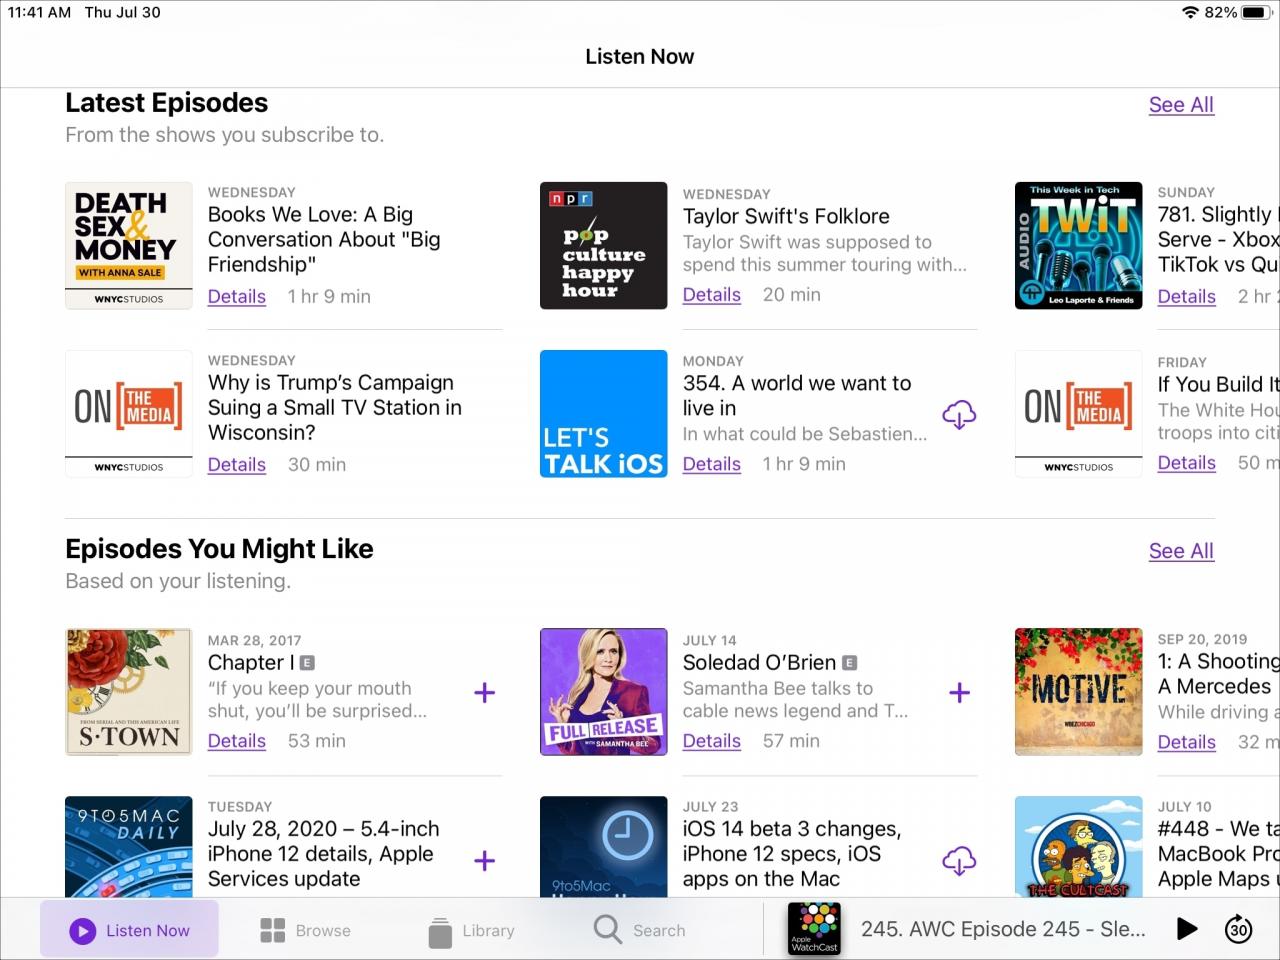The width and height of the screenshot is (1280, 960).
Task: Tap the On the Media artwork for Wednesday's episode
Action: click(129, 414)
